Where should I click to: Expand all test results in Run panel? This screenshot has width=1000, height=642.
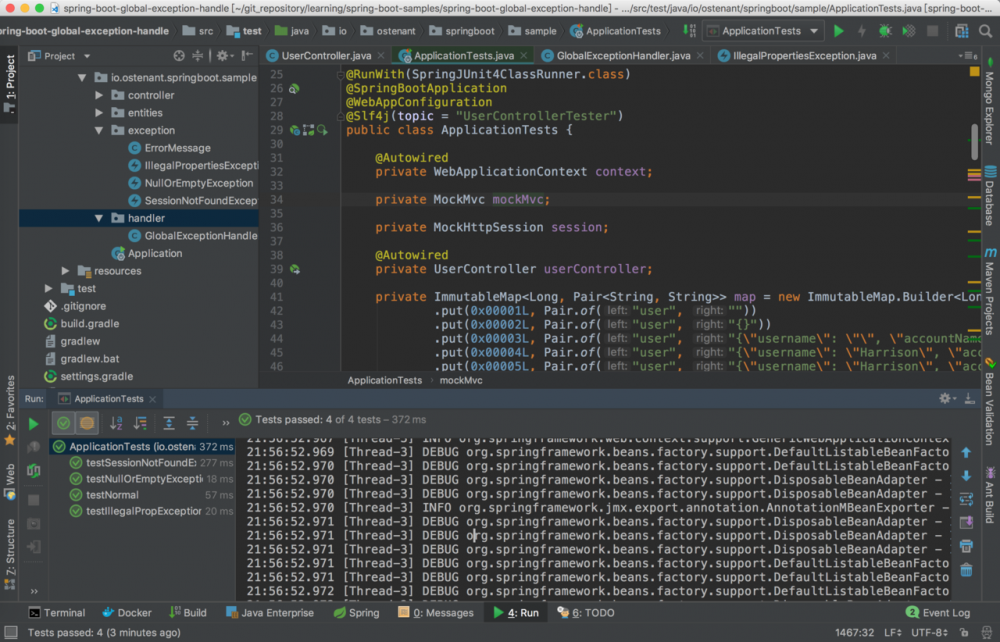click(x=168, y=424)
